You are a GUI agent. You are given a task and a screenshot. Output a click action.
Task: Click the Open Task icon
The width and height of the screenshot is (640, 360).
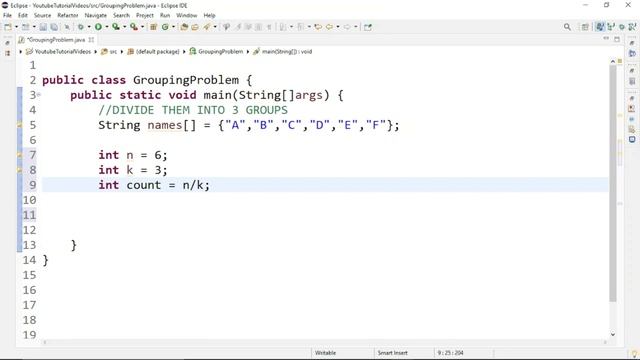[x=195, y=27]
